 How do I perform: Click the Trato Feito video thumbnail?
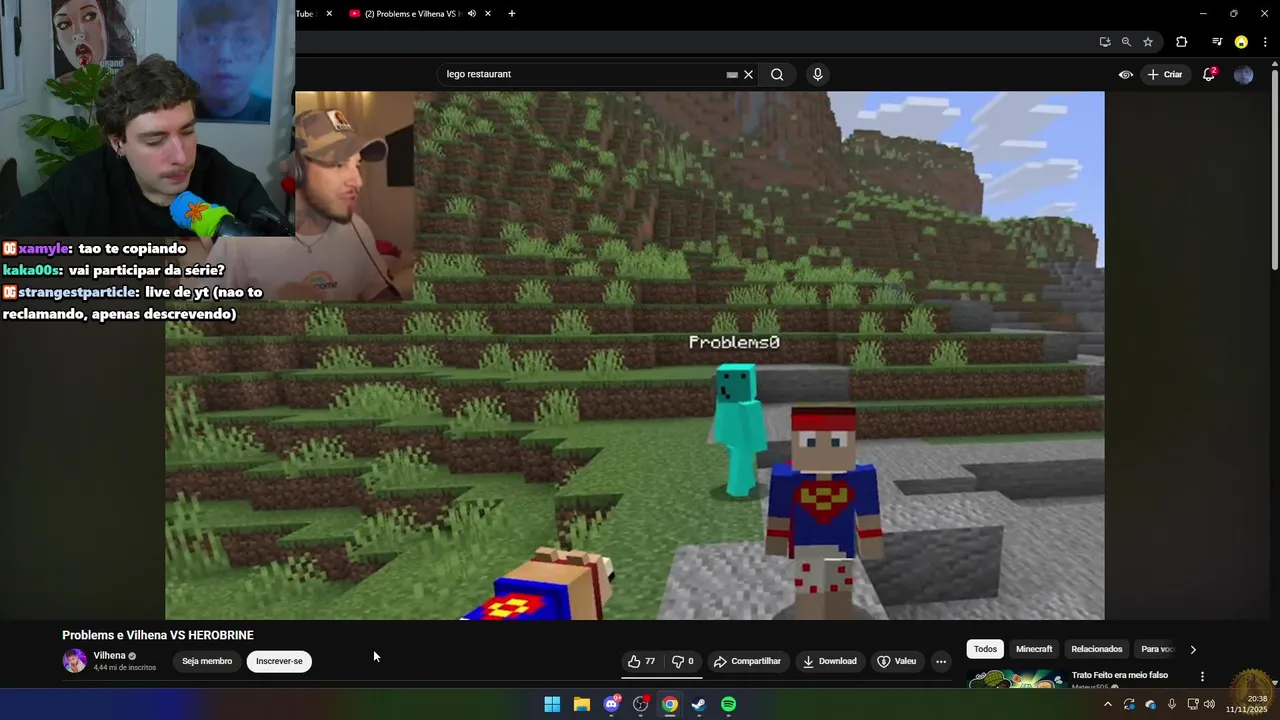1016,679
